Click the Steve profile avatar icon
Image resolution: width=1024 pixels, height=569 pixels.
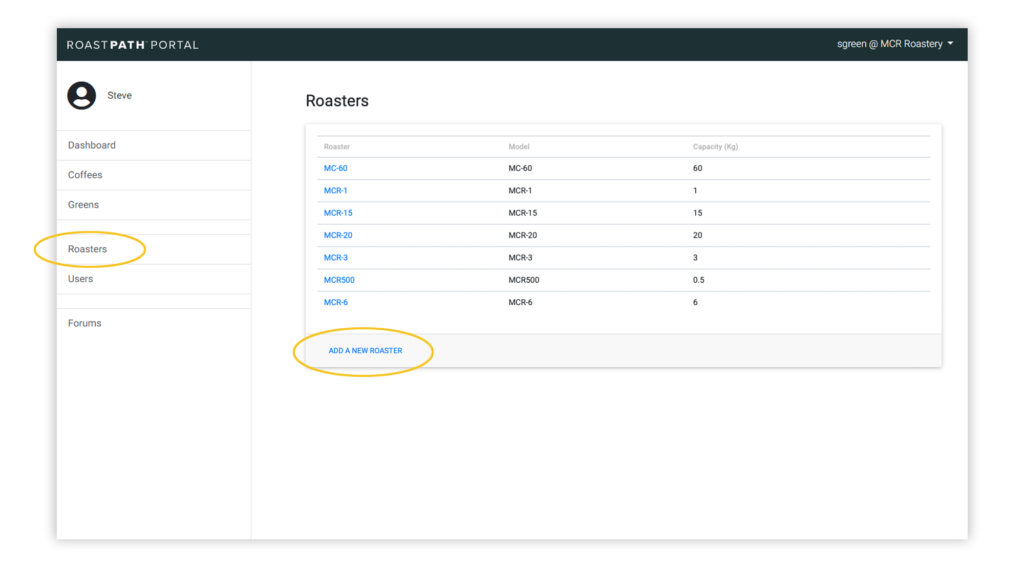pos(82,95)
